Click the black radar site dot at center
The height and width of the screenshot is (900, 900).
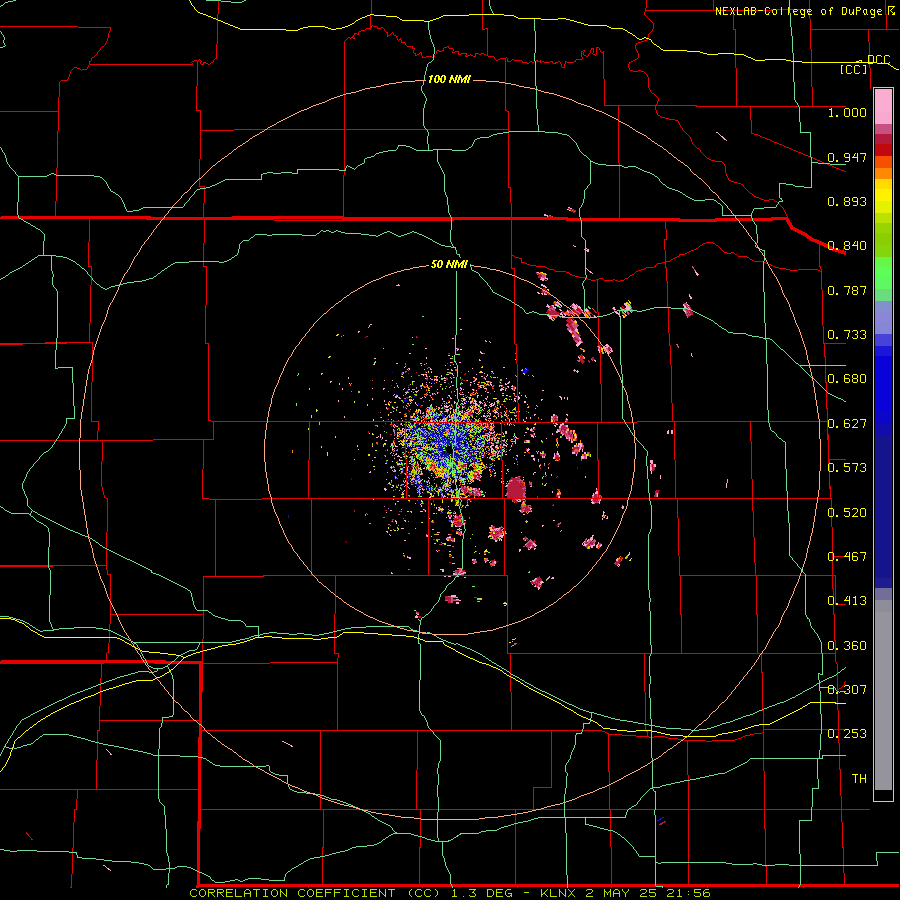[x=449, y=451]
